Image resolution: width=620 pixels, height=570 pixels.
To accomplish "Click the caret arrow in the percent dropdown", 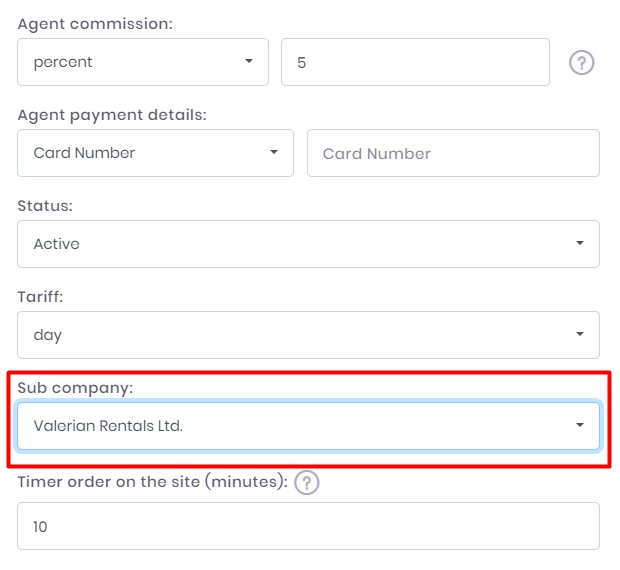I will (249, 62).
